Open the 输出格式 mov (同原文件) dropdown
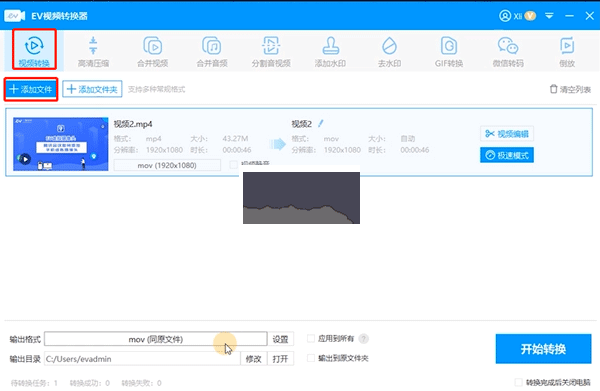 (x=156, y=339)
